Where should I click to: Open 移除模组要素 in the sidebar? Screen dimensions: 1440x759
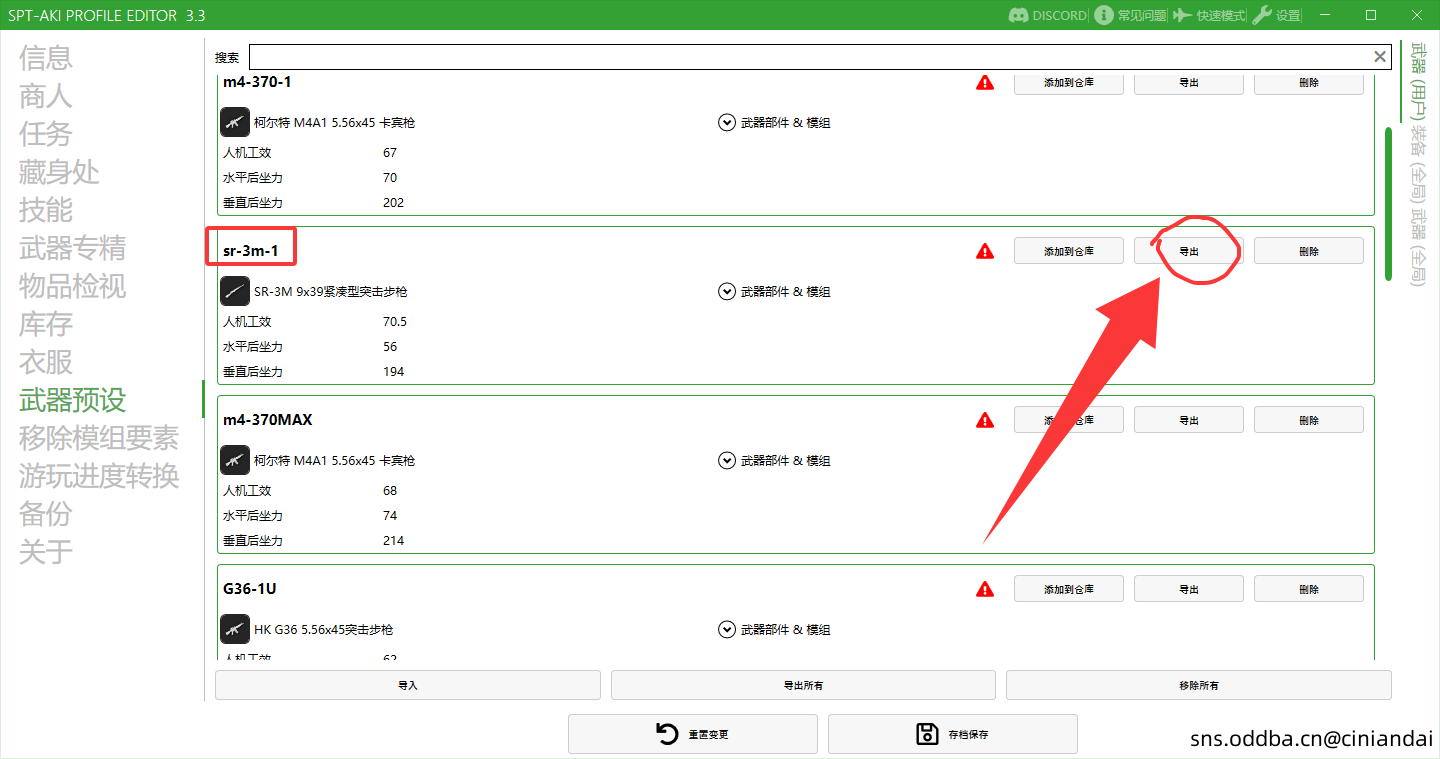click(x=99, y=438)
